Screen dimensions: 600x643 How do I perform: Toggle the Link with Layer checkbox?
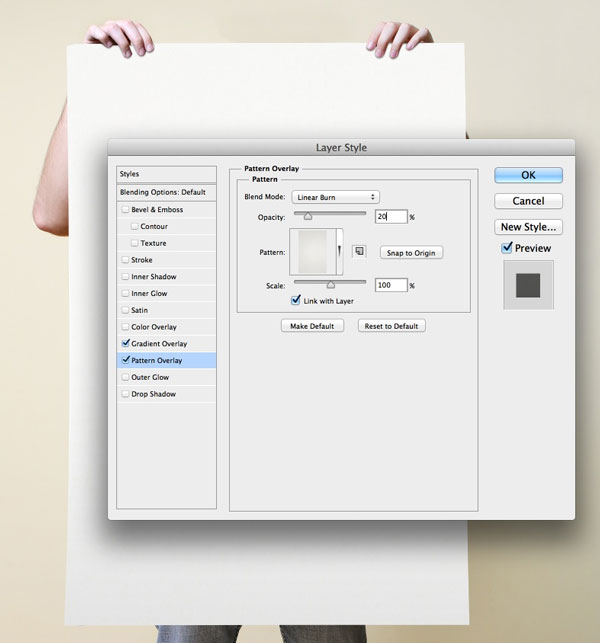coord(295,301)
